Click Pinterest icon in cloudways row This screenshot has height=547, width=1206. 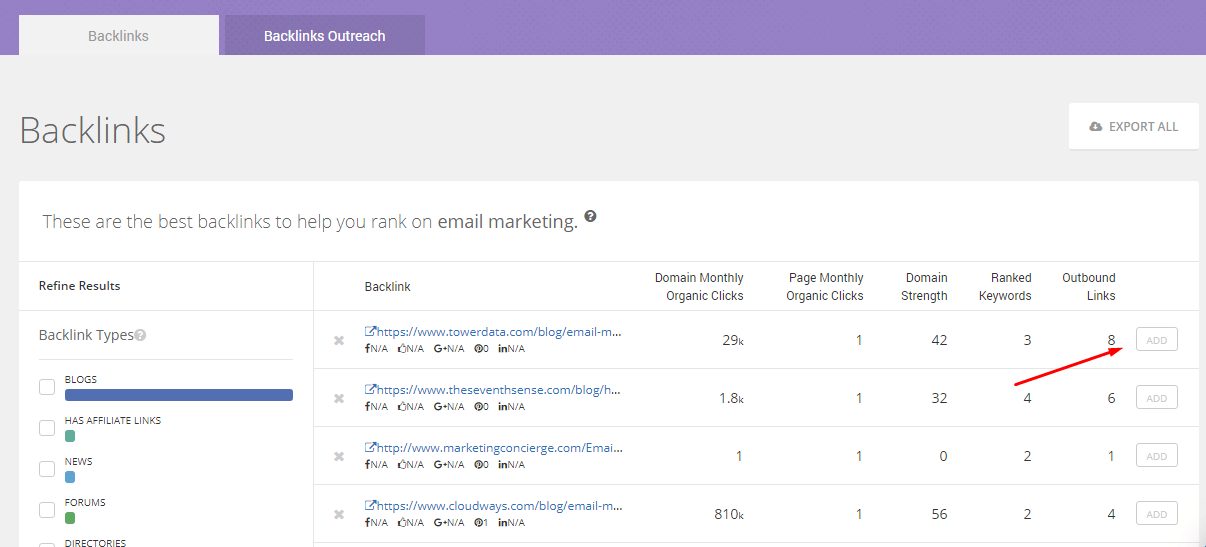pyautogui.click(x=478, y=523)
